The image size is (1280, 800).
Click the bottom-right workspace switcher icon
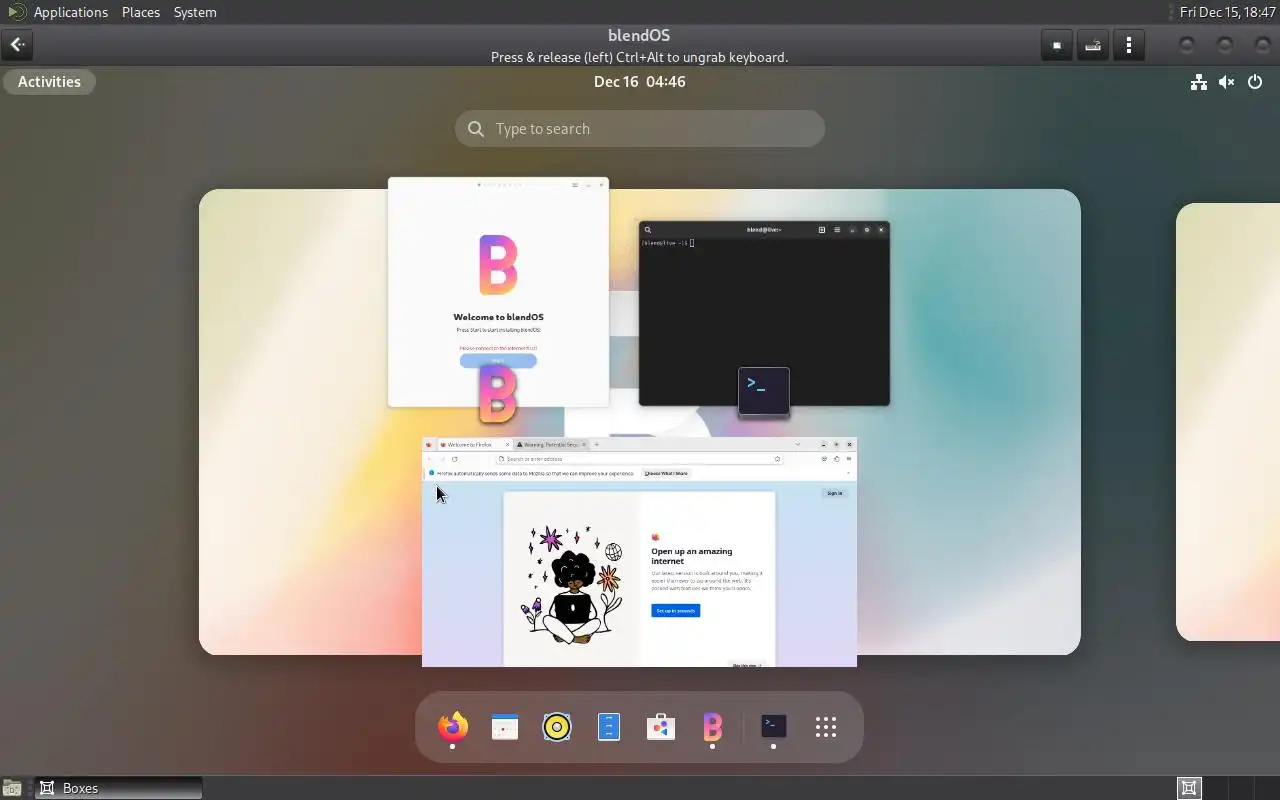tap(1189, 788)
